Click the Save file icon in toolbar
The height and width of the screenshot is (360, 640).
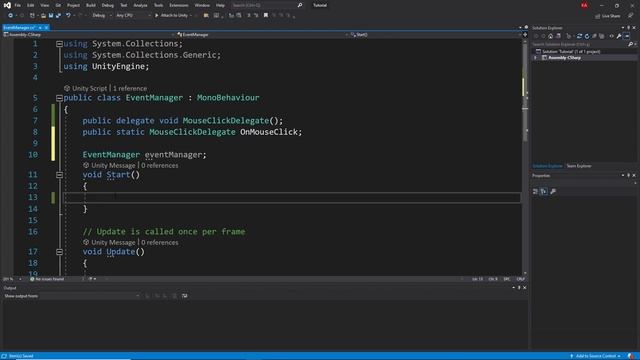51,16
